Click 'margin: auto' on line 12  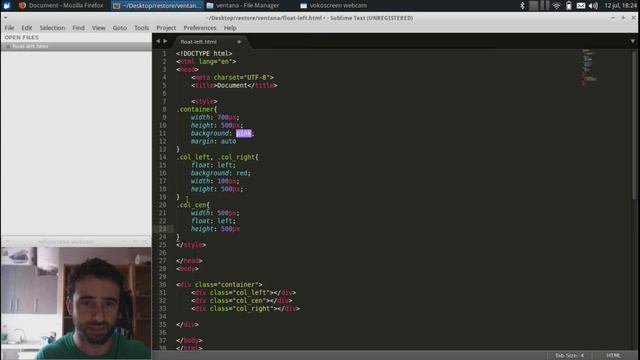coord(213,141)
